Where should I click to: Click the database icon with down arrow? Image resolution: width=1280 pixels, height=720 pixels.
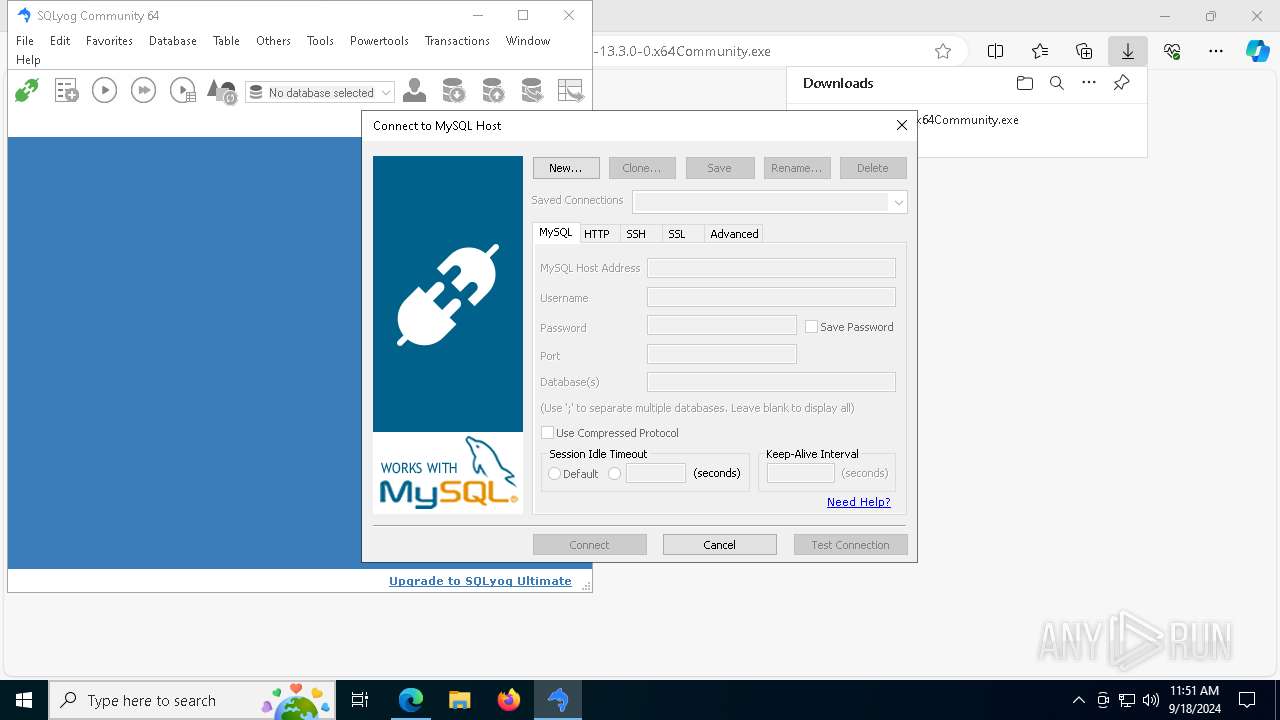[x=453, y=91]
